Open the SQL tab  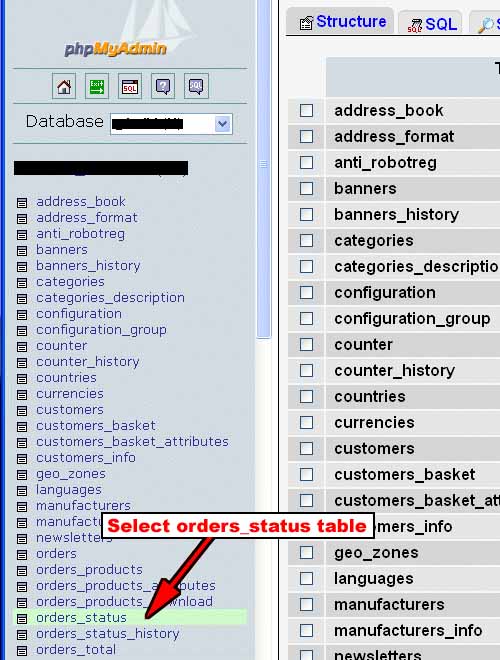pos(432,24)
